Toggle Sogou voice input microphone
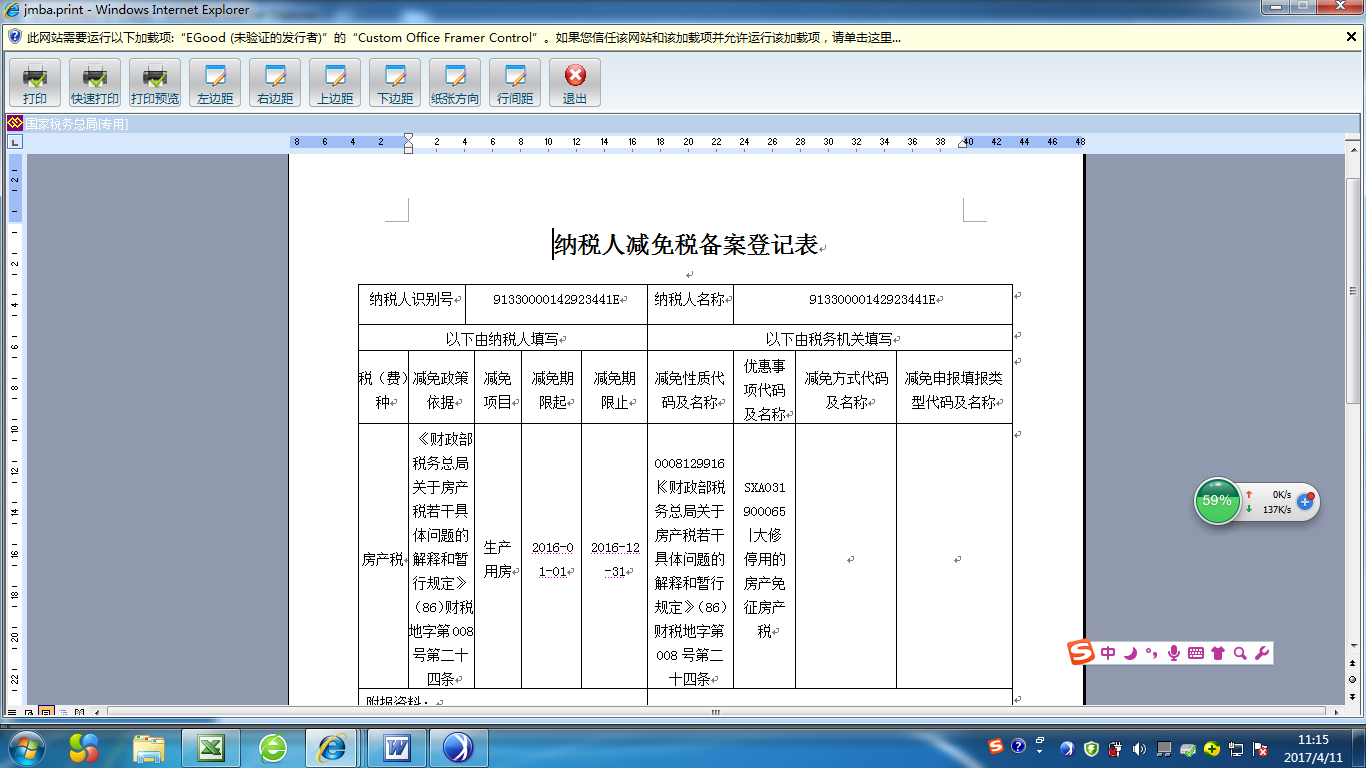 pos(1174,653)
